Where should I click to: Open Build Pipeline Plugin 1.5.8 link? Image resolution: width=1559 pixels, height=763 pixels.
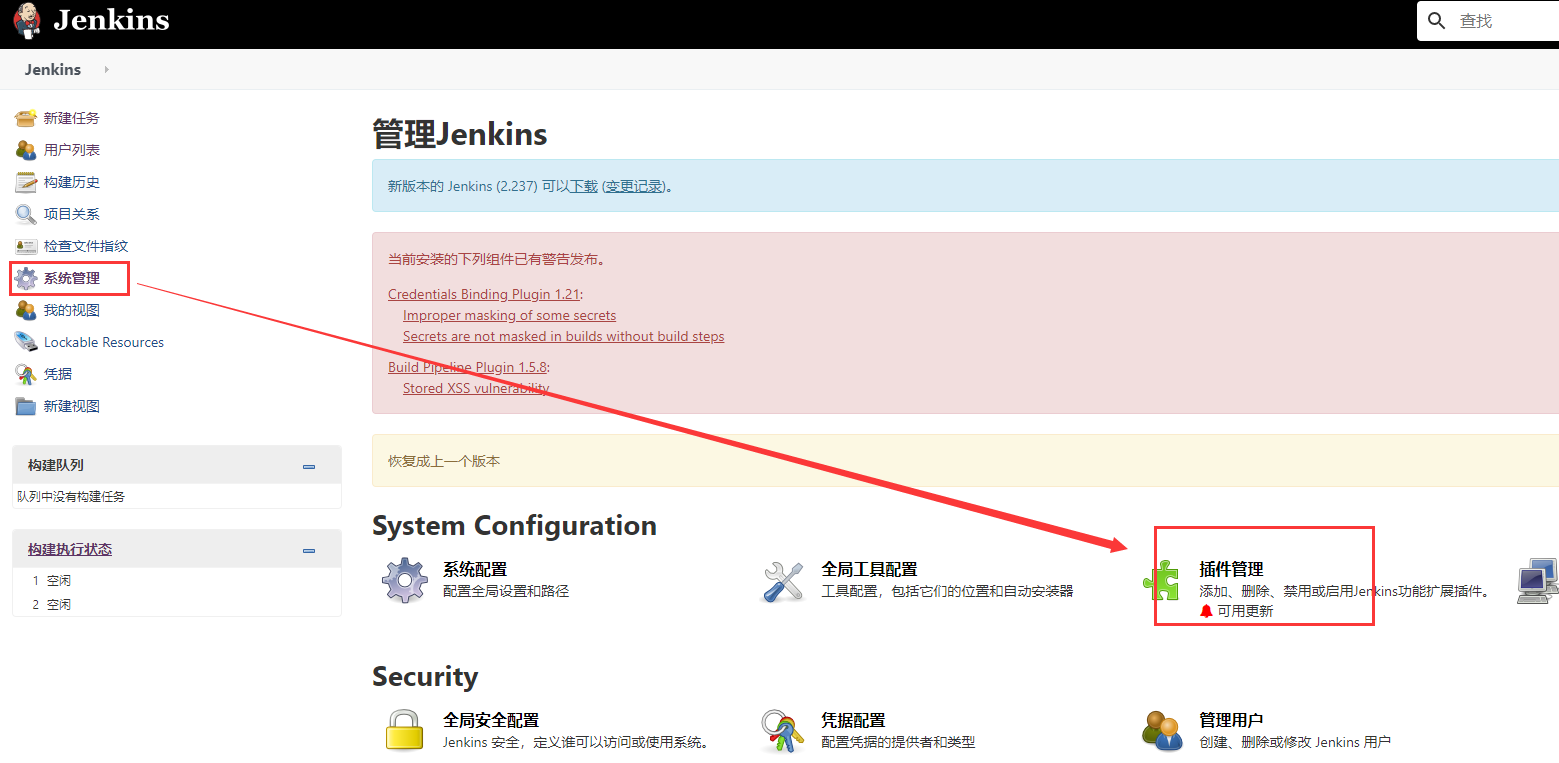pos(467,367)
